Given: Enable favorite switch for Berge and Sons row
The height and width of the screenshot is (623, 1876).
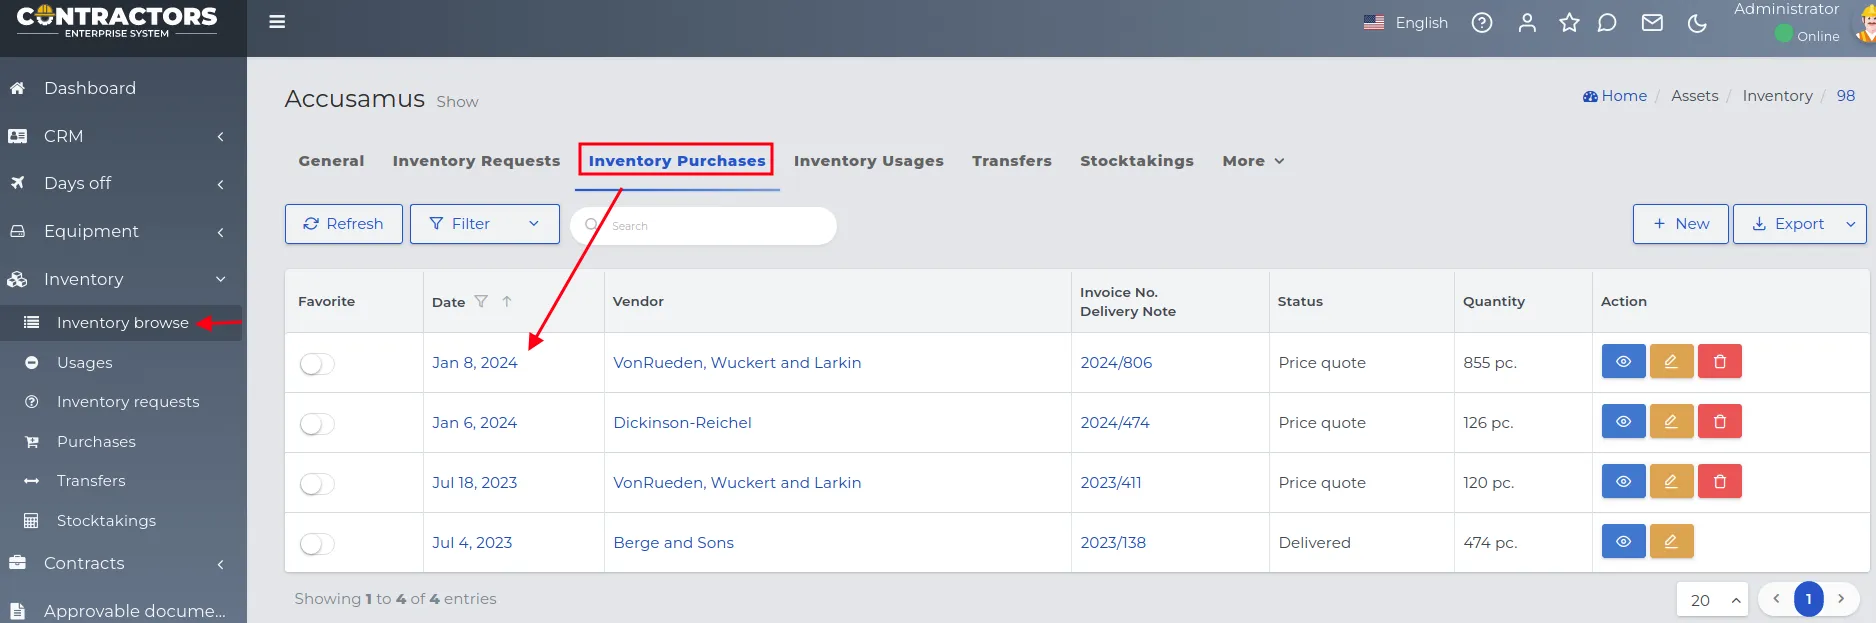Looking at the screenshot, I should click(x=317, y=543).
